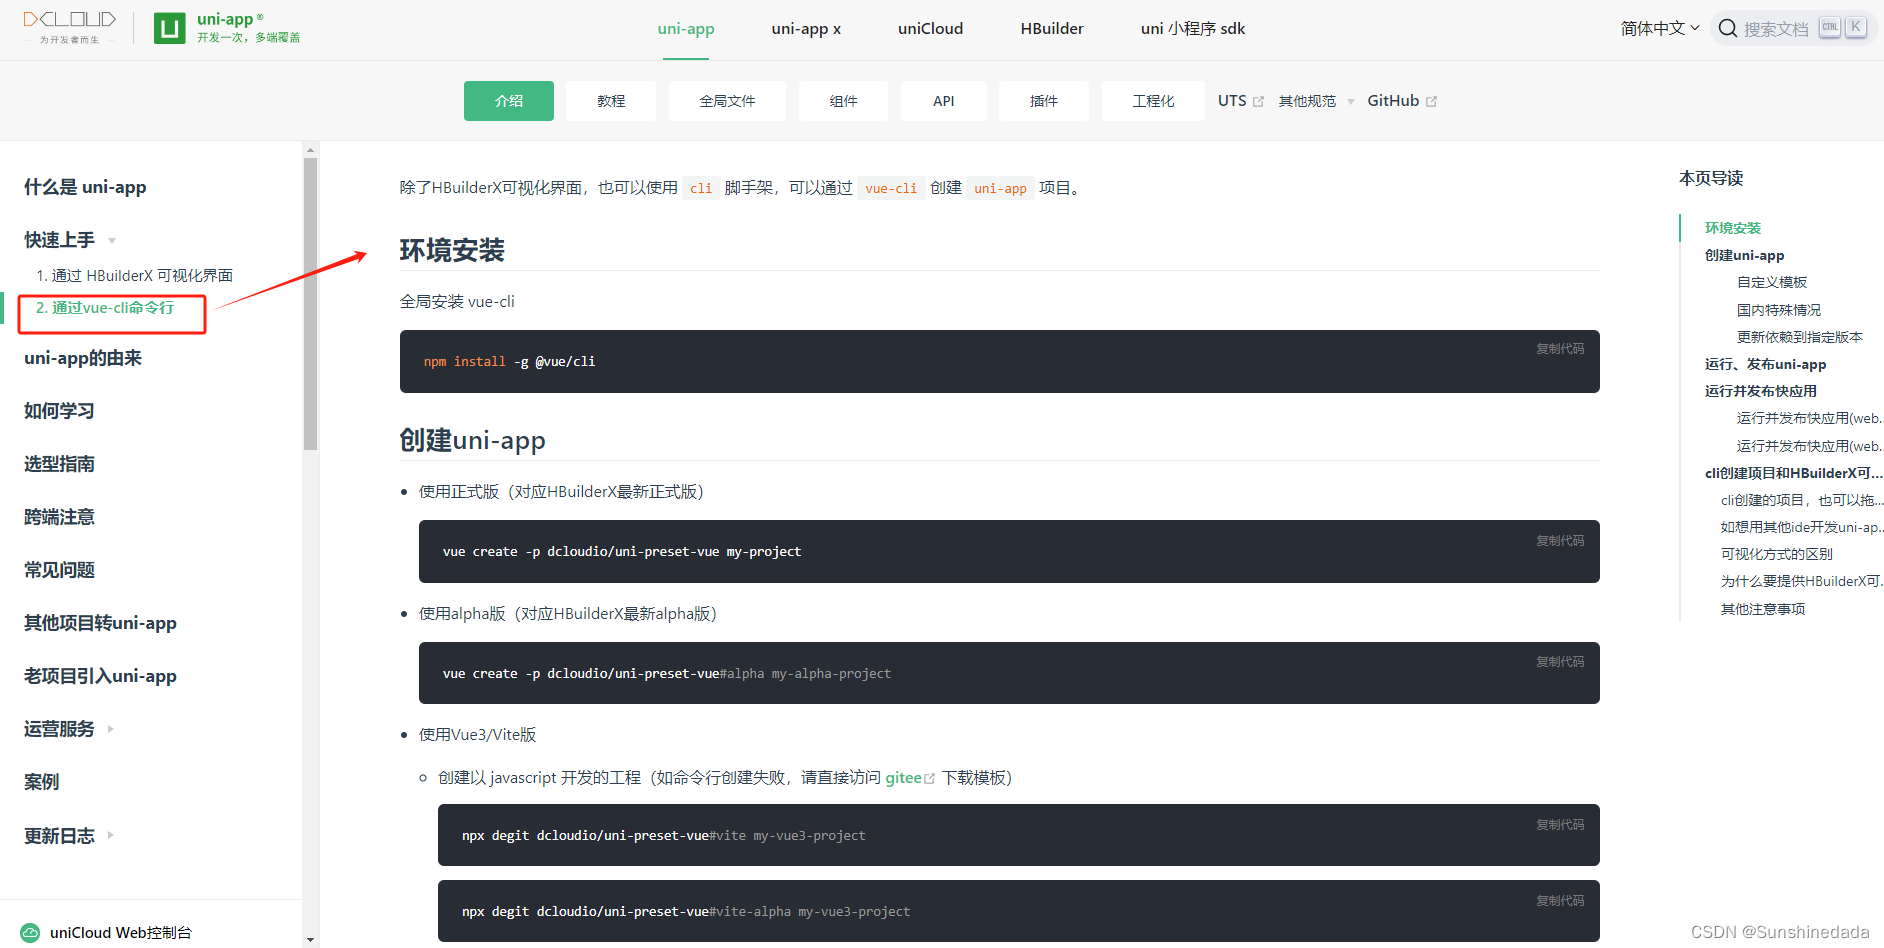Click the search magnifier icon
Screen dimensions: 1884x948
(1727, 28)
